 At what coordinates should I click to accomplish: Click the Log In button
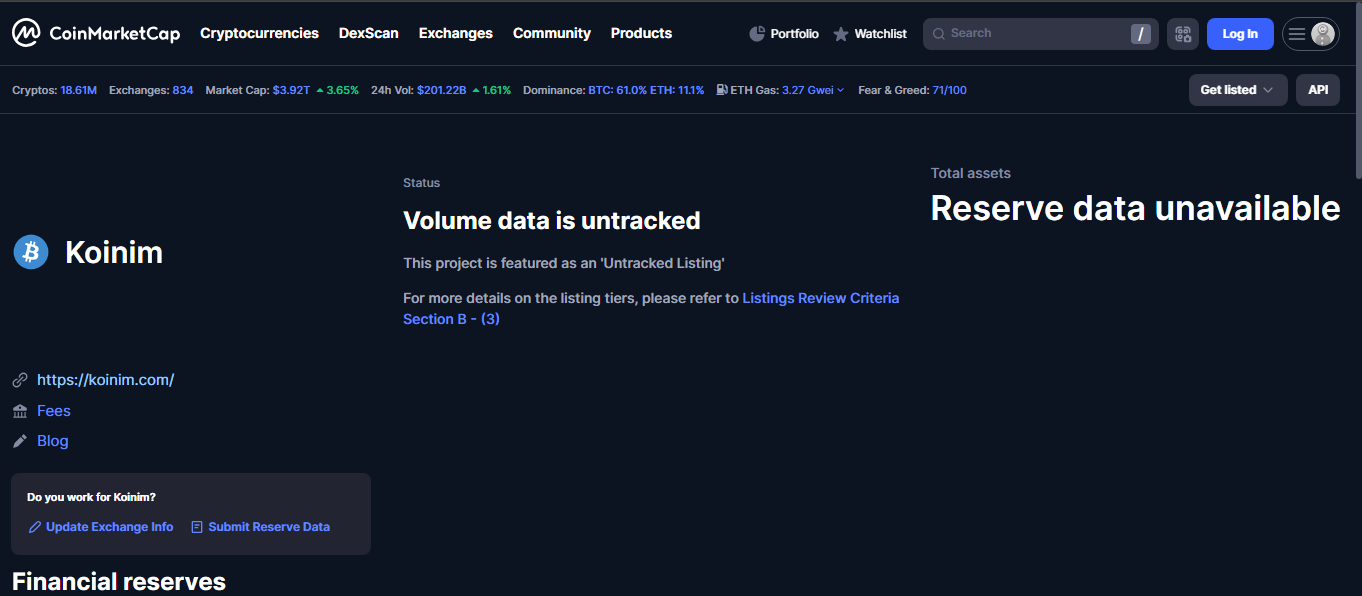point(1240,34)
